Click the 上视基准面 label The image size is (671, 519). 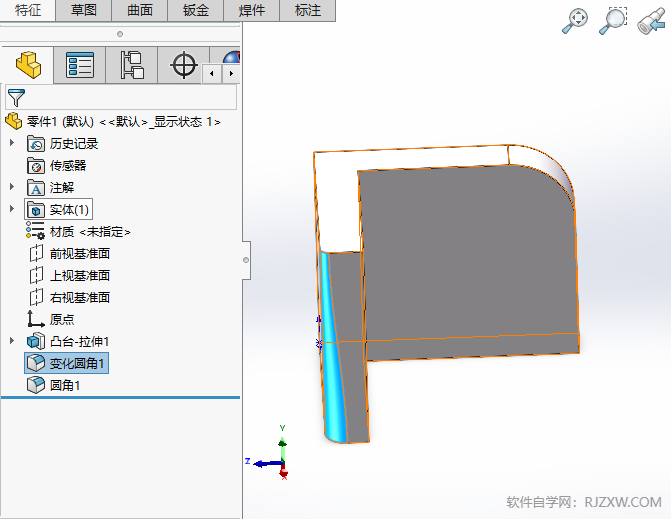click(x=80, y=276)
